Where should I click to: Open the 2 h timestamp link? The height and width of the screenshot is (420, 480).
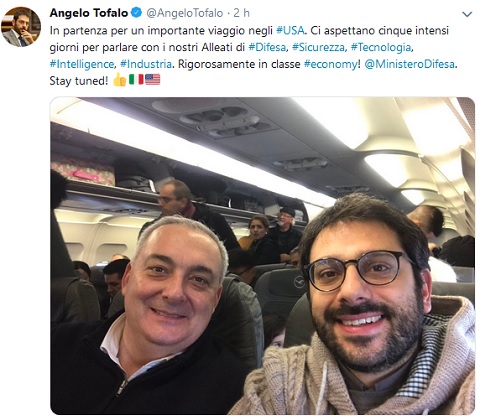pos(241,13)
